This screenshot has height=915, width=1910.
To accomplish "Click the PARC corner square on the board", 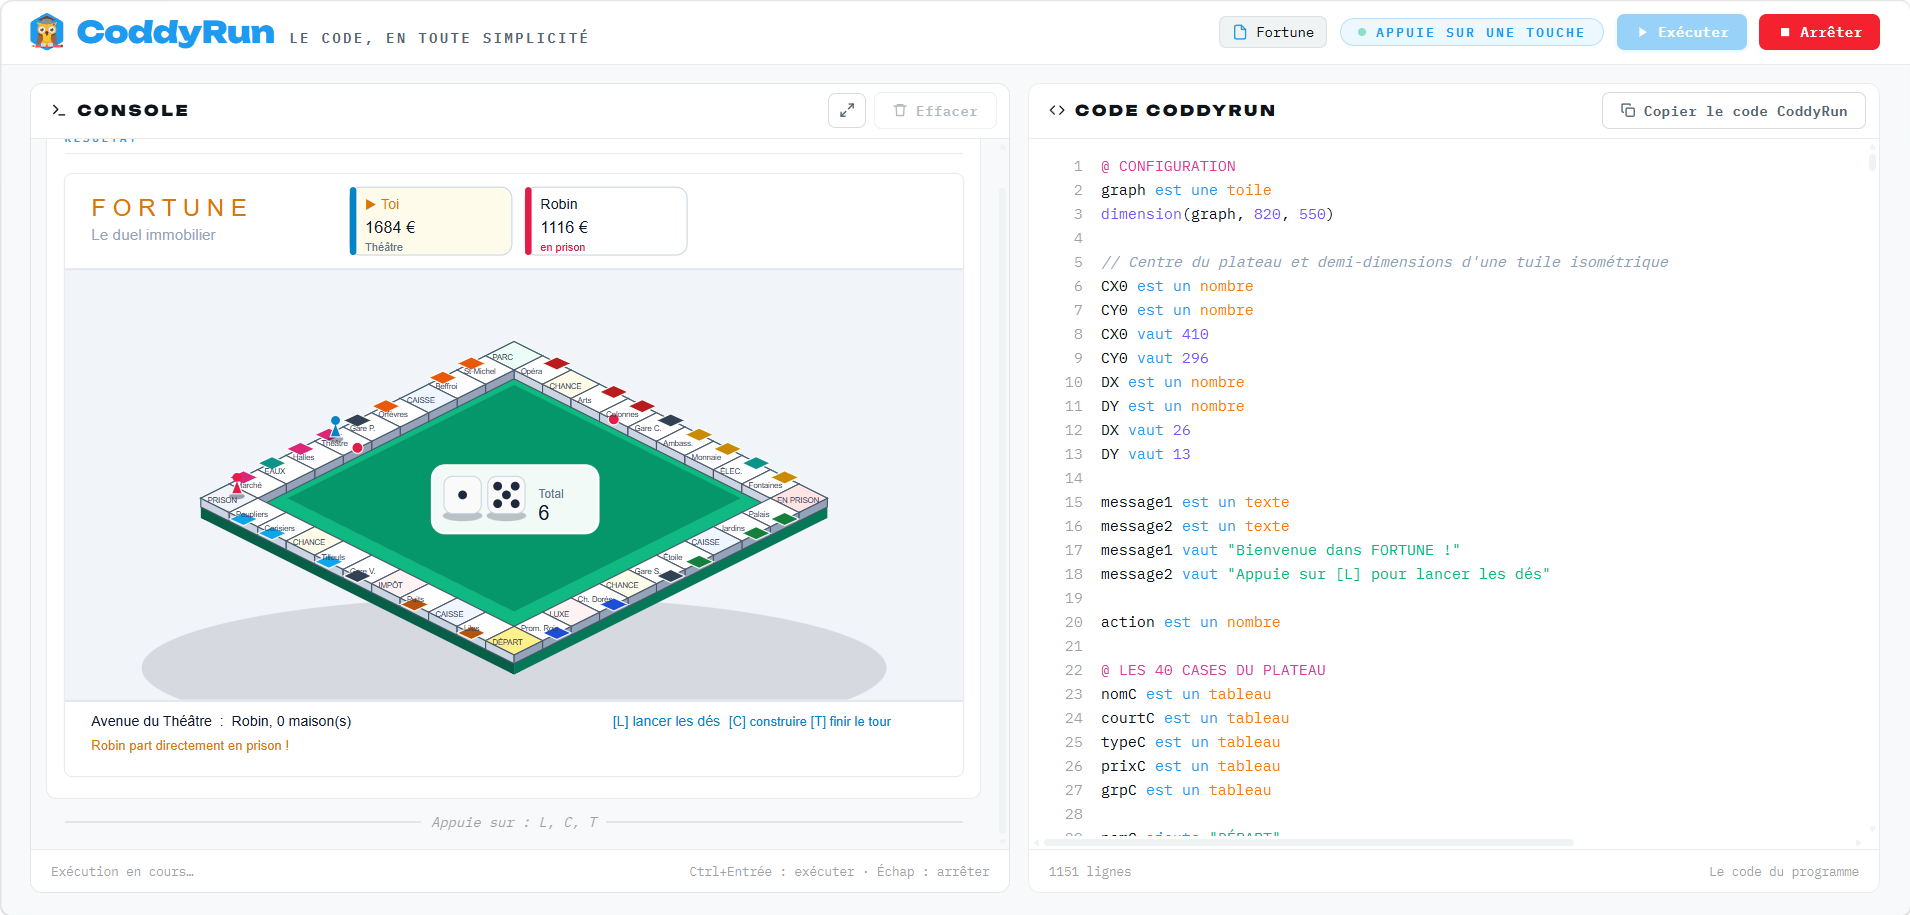I will tap(514, 355).
